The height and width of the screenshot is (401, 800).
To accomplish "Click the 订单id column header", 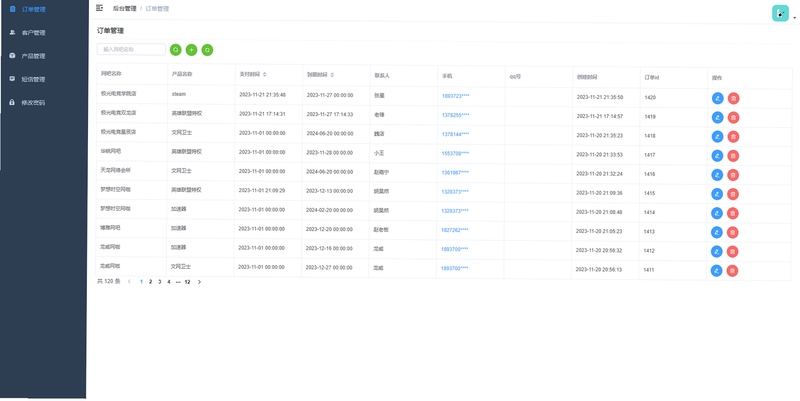I will click(652, 78).
